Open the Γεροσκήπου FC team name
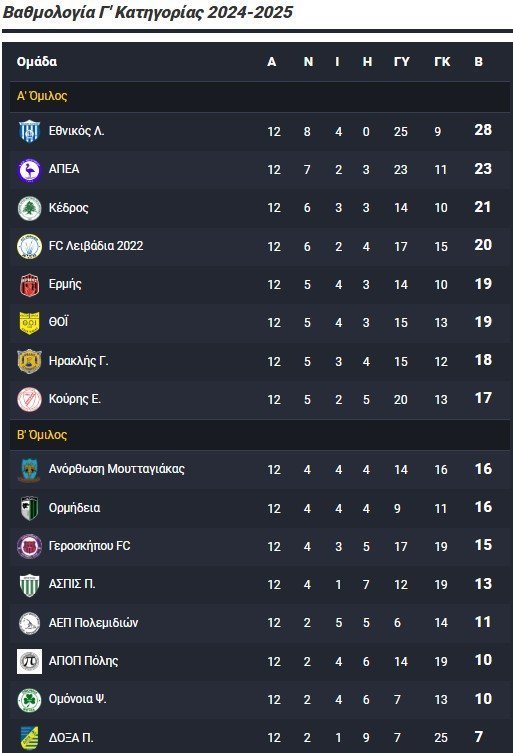 (89, 546)
